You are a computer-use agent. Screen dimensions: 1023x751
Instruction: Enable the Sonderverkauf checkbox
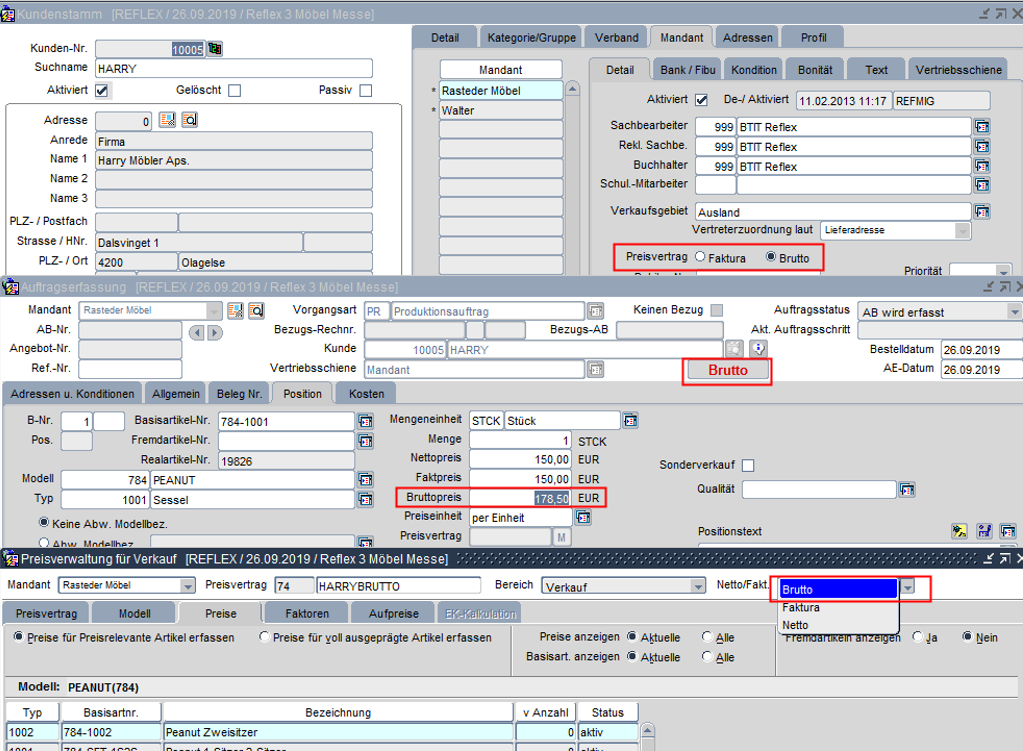pyautogui.click(x=748, y=465)
